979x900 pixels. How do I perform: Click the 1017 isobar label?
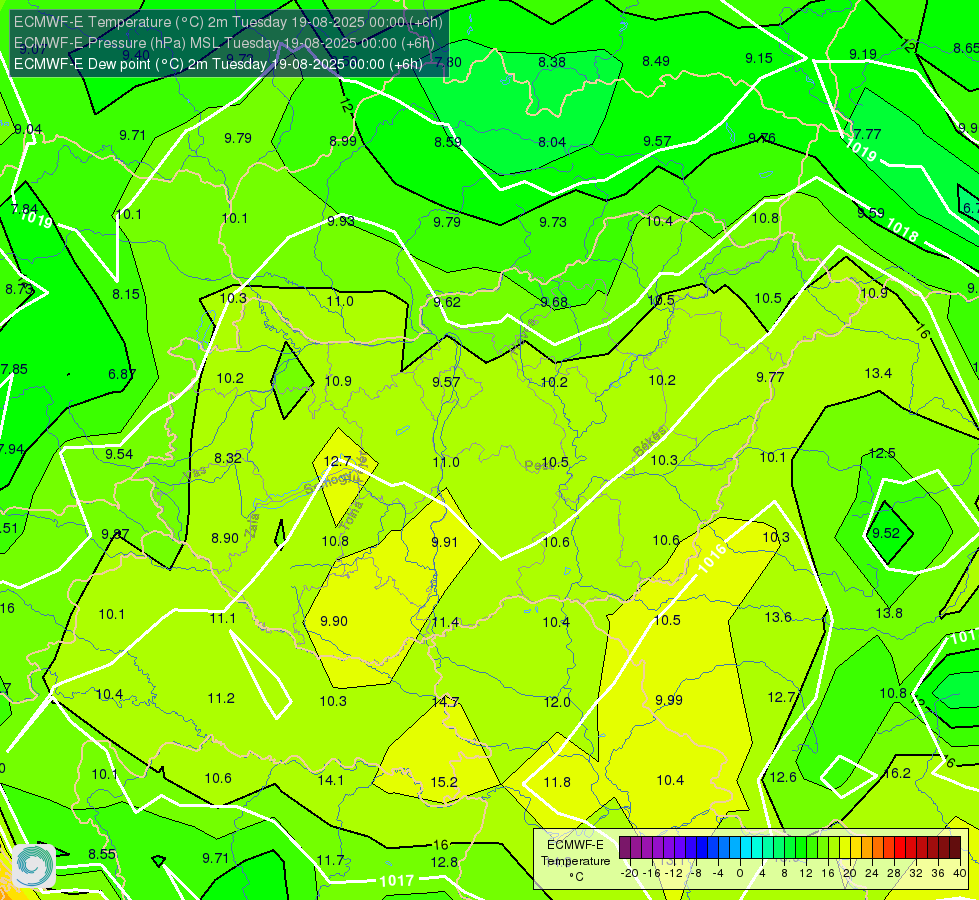396,881
